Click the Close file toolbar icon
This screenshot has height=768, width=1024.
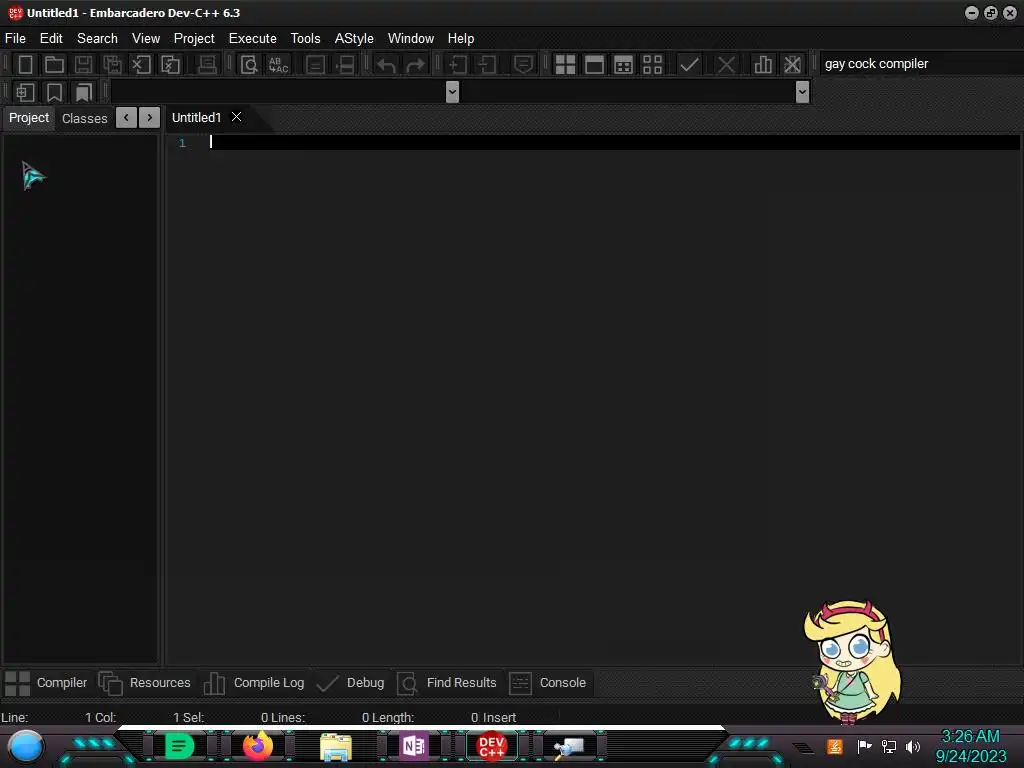(141, 65)
